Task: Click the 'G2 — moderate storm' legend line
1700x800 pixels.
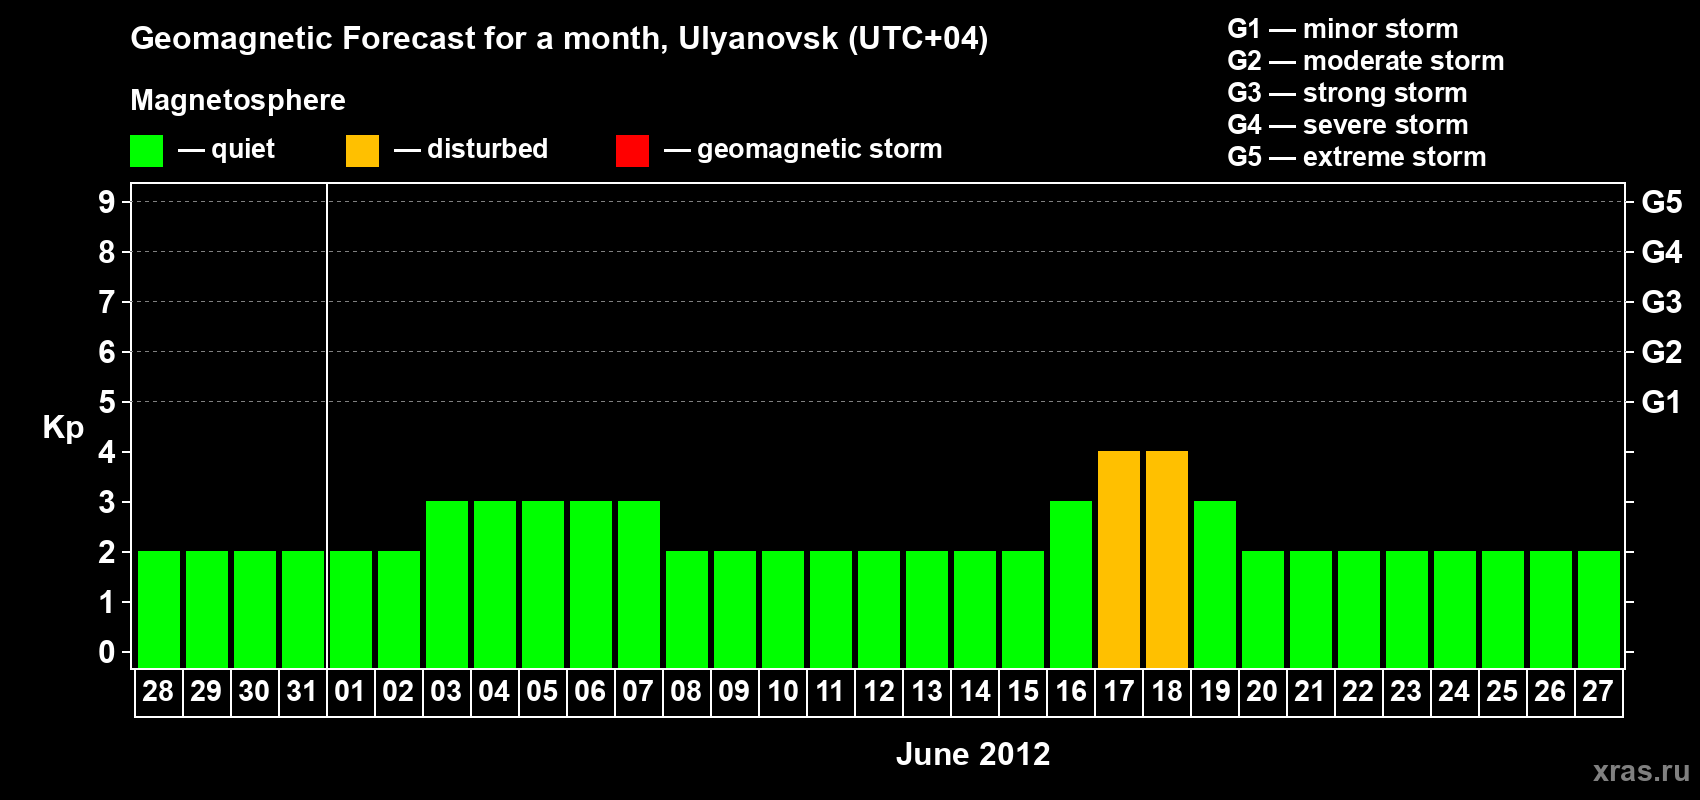Action: coord(1365,61)
